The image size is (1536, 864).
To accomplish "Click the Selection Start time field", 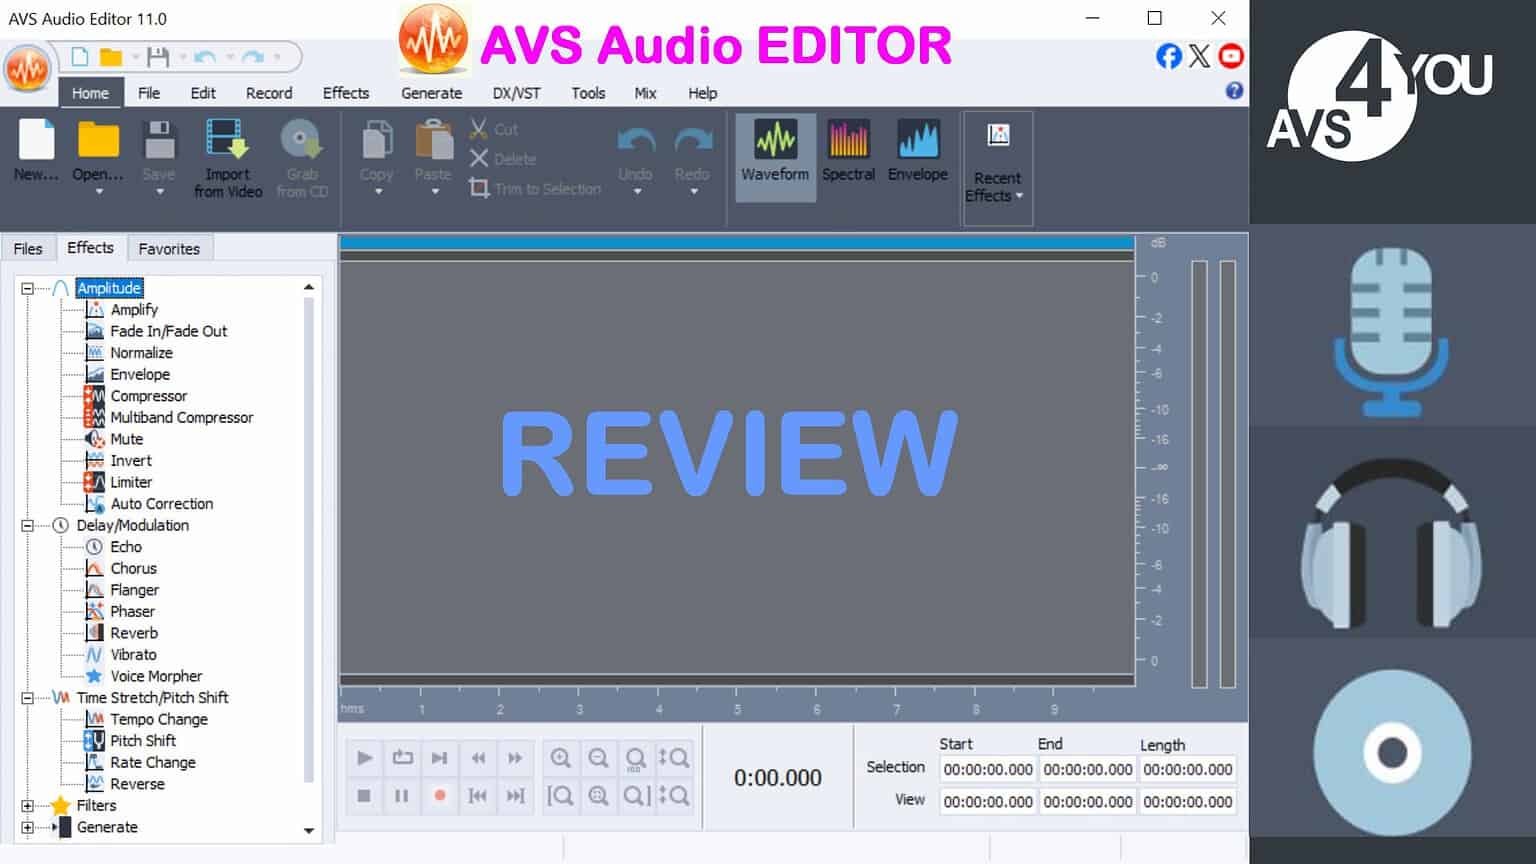I will pyautogui.click(x=987, y=769).
